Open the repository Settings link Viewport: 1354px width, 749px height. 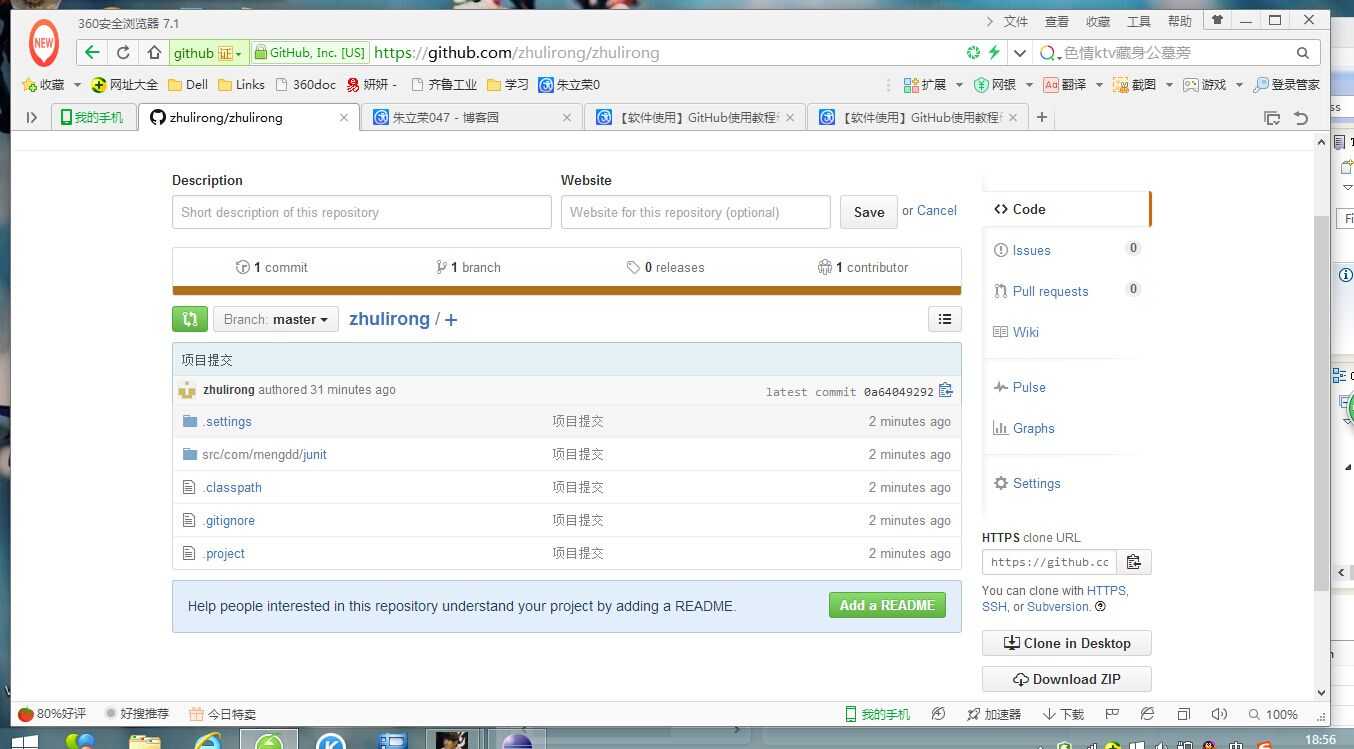pyautogui.click(x=1037, y=483)
